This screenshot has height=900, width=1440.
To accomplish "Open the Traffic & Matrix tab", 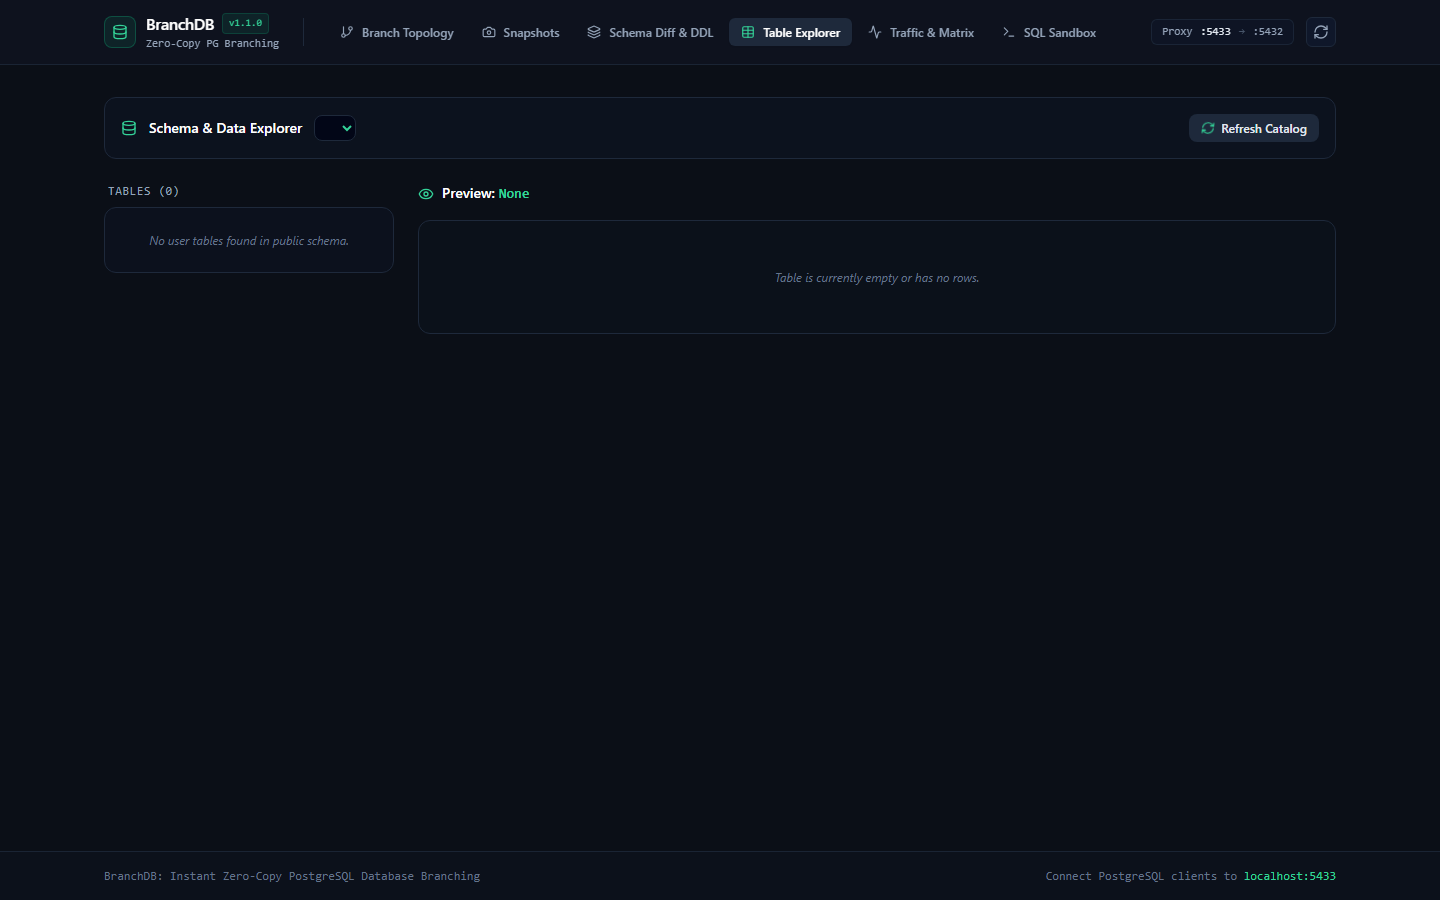I will click(x=921, y=32).
